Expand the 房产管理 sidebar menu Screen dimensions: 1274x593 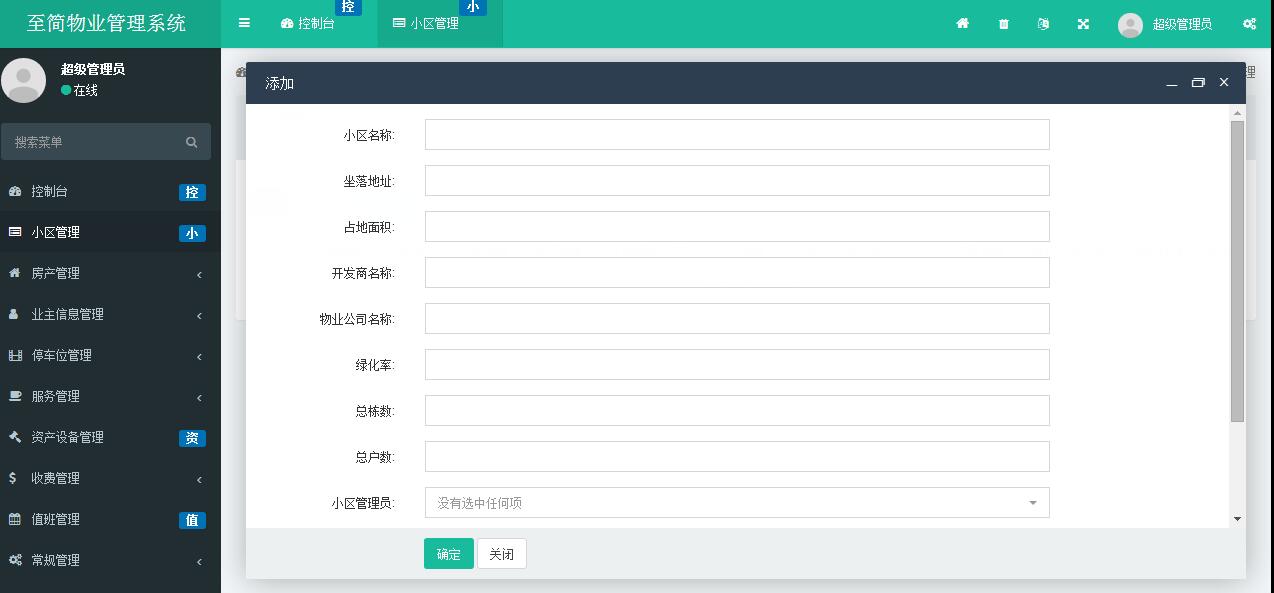pyautogui.click(x=63, y=273)
